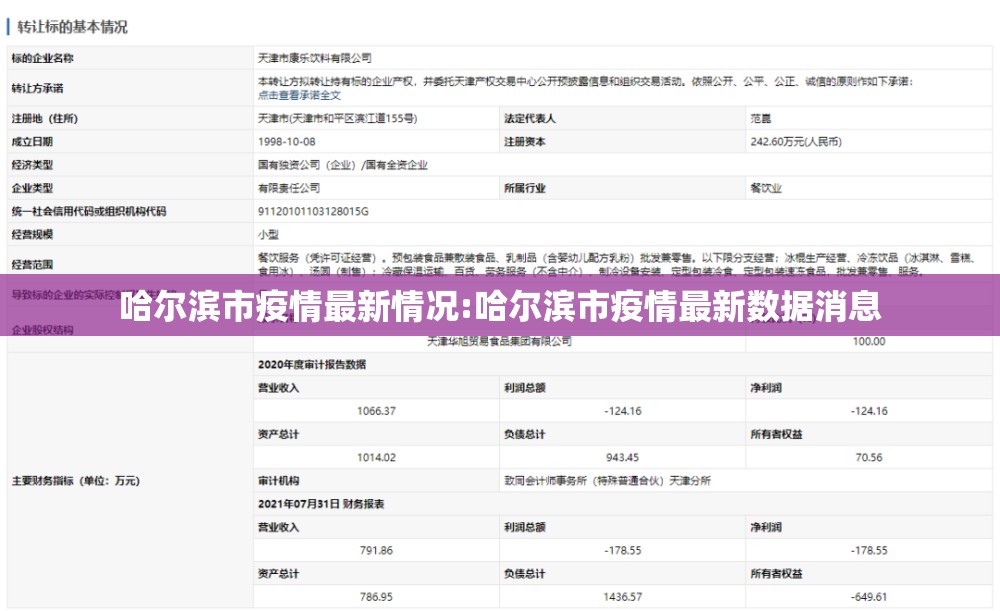Click 统一社会信用代码或组织机构代码 label
This screenshot has height=611, width=1000.
tap(89, 211)
